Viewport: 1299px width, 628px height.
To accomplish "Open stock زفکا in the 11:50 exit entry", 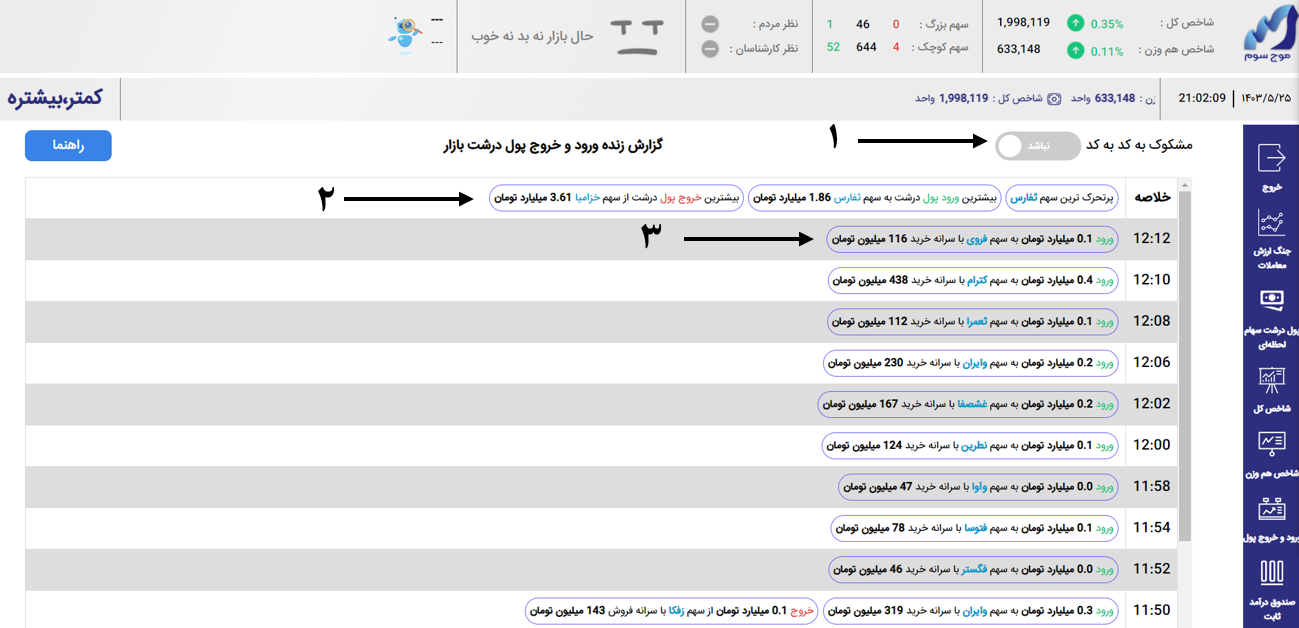I will point(676,609).
